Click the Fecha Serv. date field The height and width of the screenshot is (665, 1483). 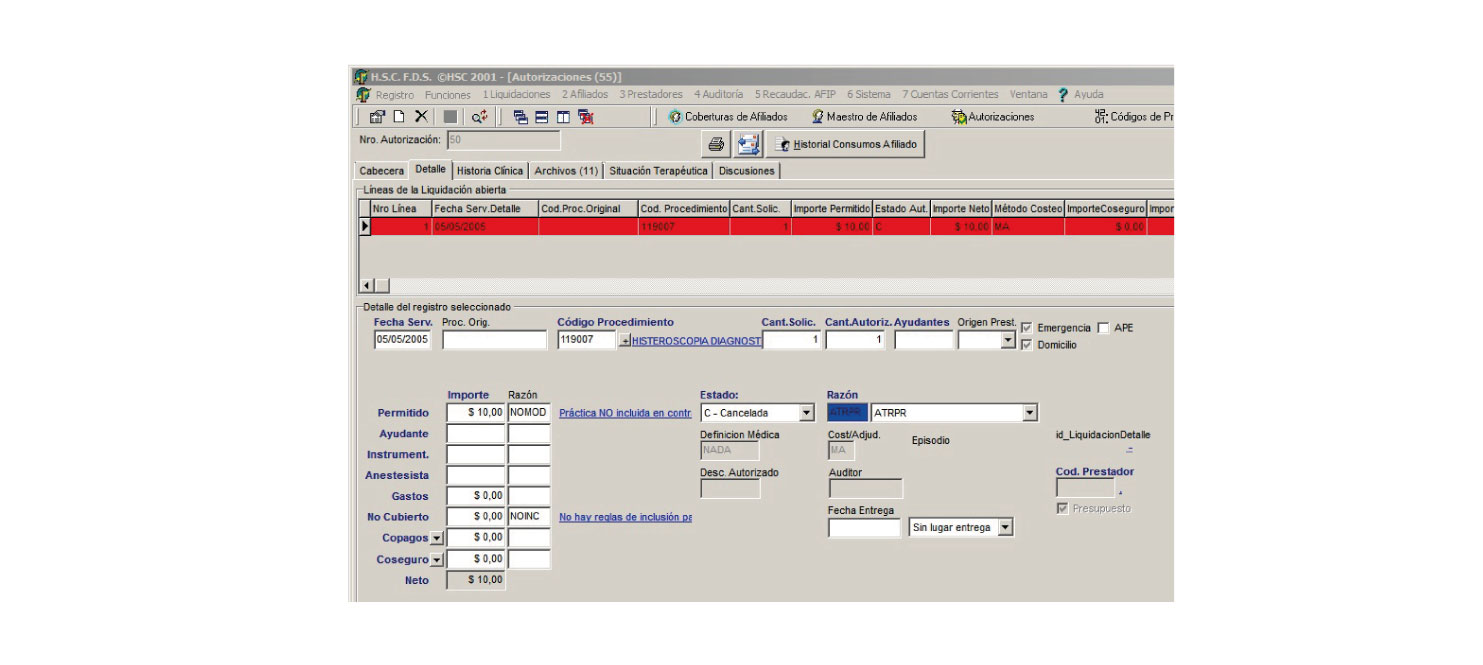[402, 340]
